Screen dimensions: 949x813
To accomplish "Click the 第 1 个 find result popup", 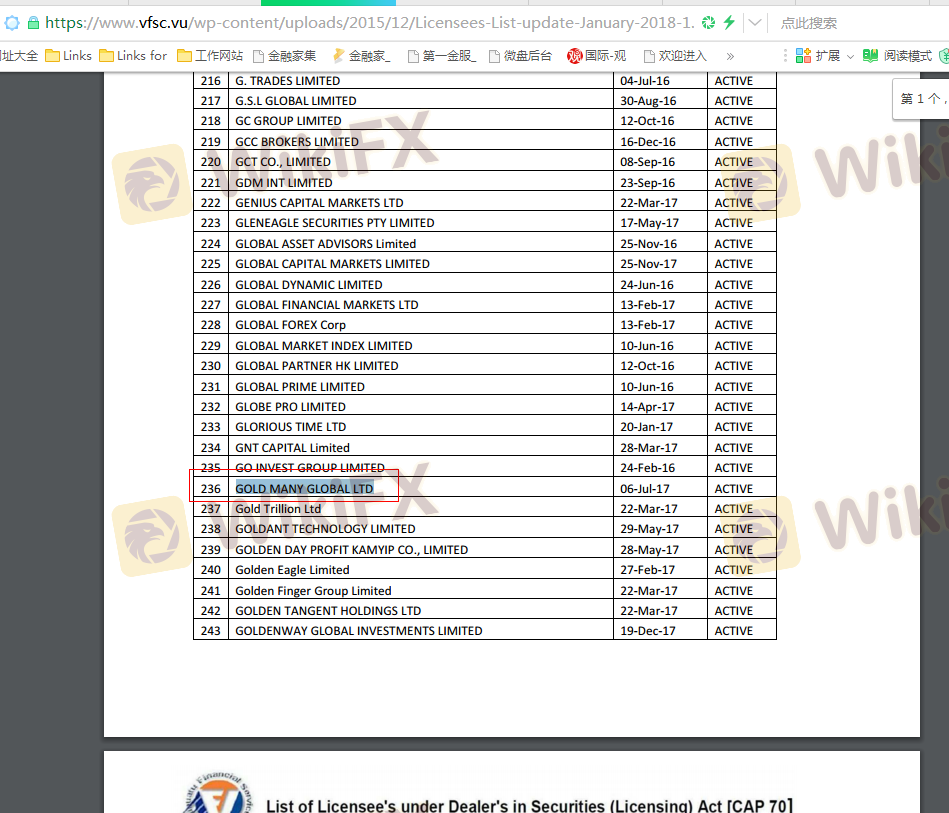I will (x=921, y=98).
